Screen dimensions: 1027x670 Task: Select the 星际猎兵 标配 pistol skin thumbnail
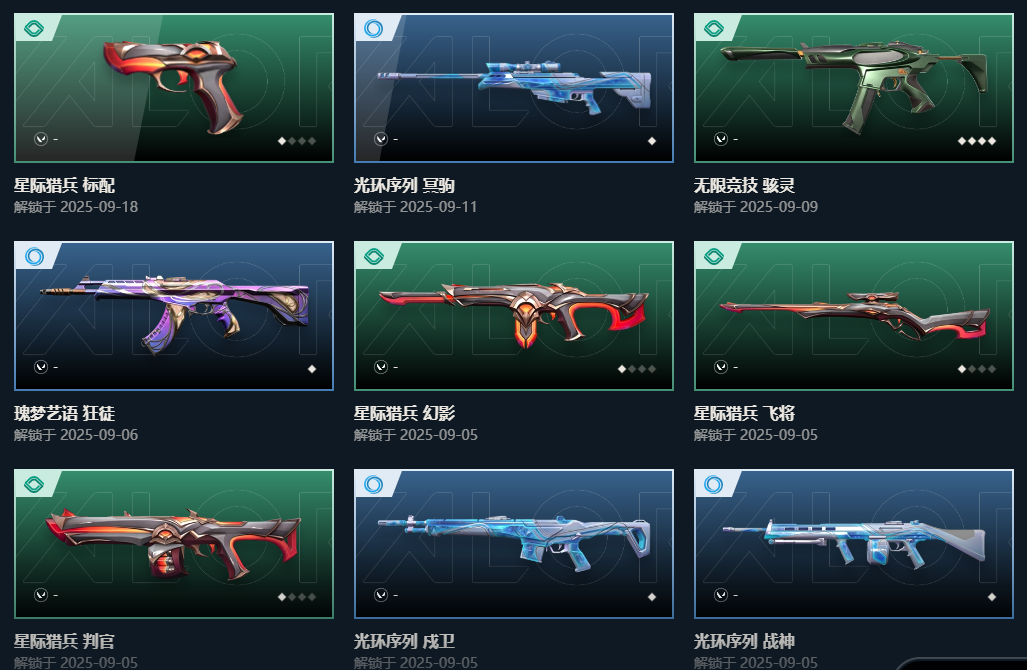click(174, 88)
